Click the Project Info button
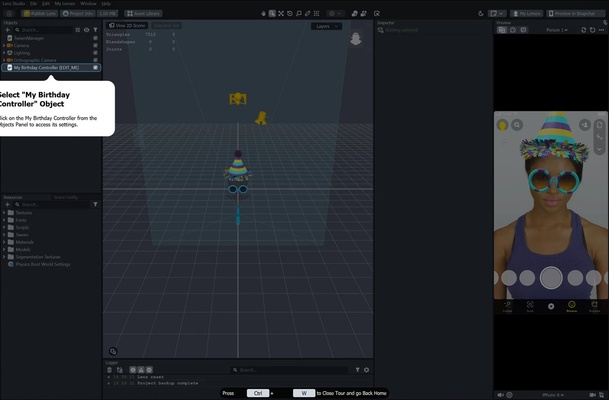The image size is (609, 400). pos(78,14)
